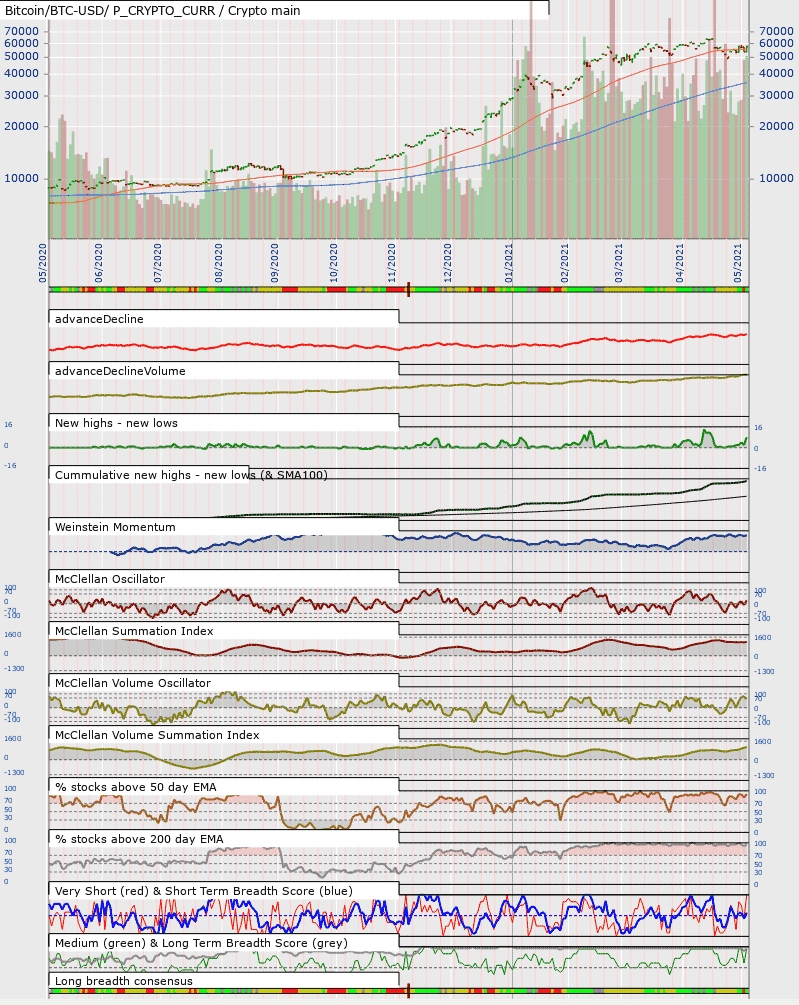Click the 02/2021 date axis label
The image size is (799, 1005).
point(564,263)
